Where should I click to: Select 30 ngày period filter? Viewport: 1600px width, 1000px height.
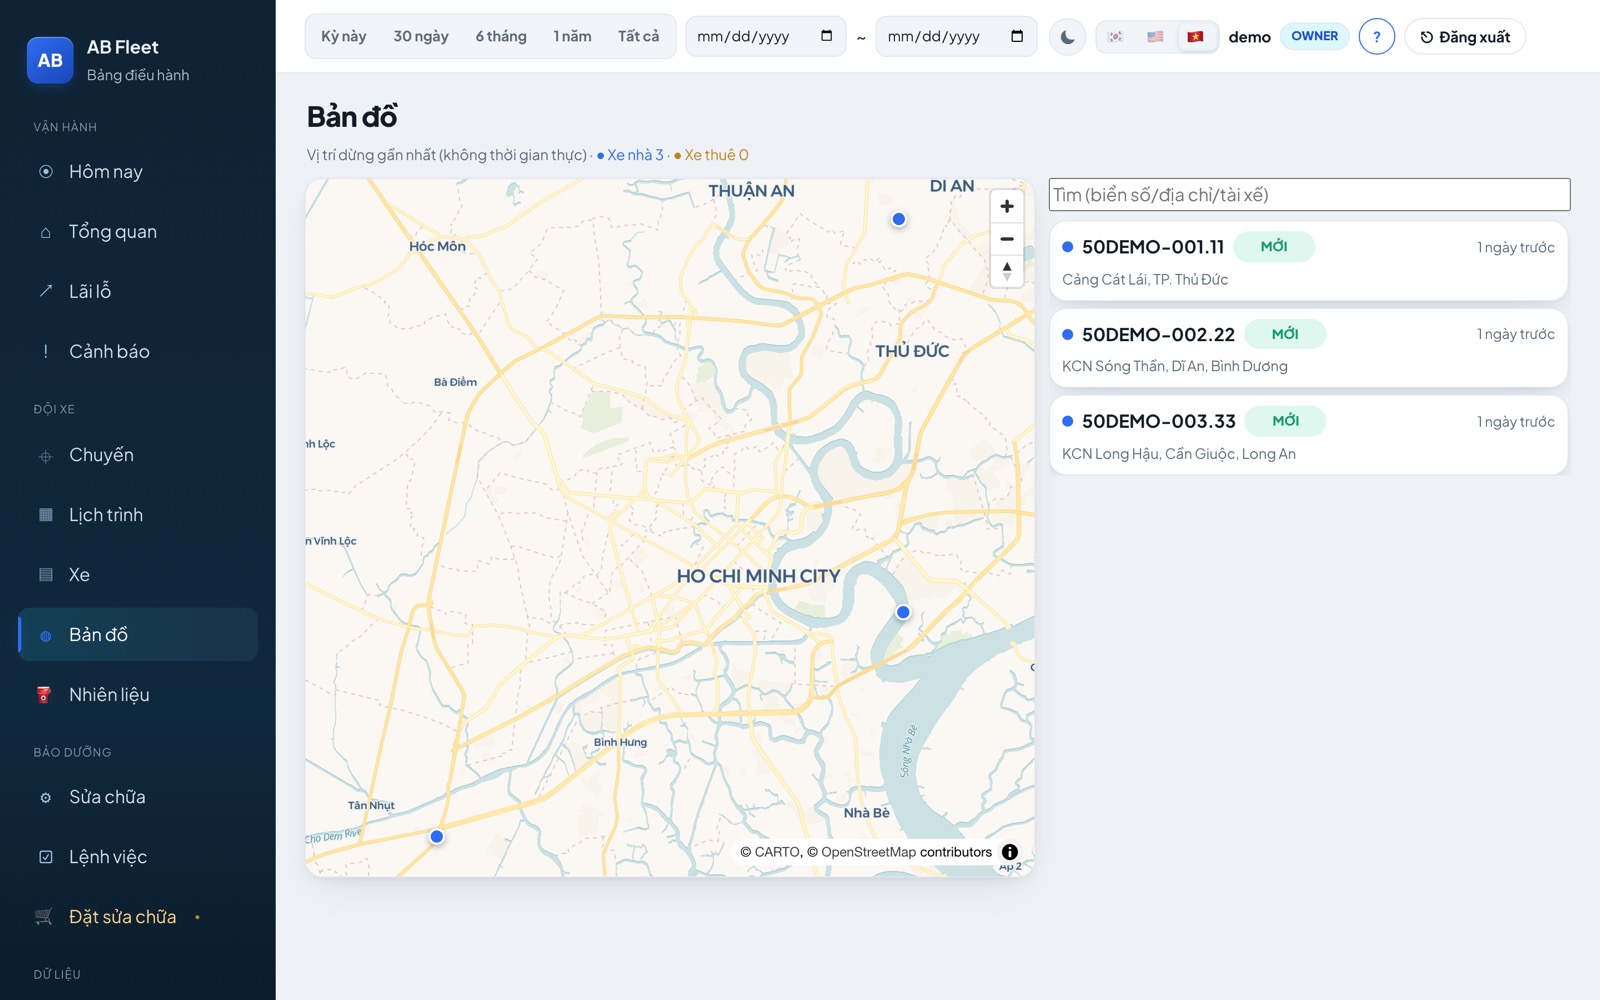pyautogui.click(x=421, y=37)
